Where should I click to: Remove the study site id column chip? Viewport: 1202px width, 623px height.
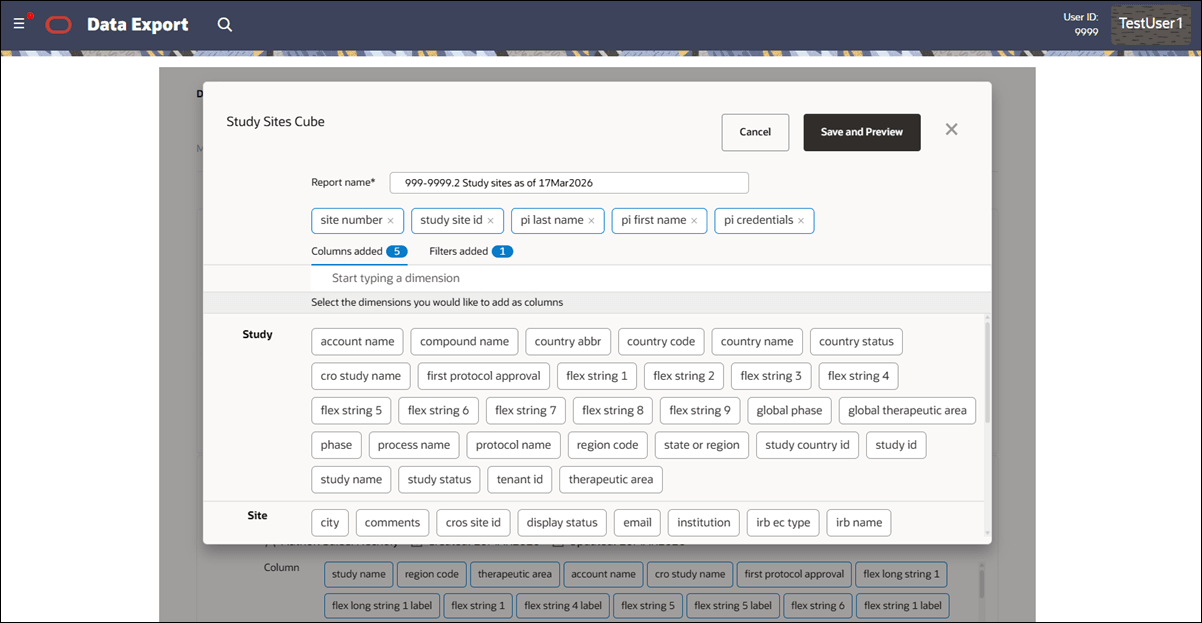point(490,221)
